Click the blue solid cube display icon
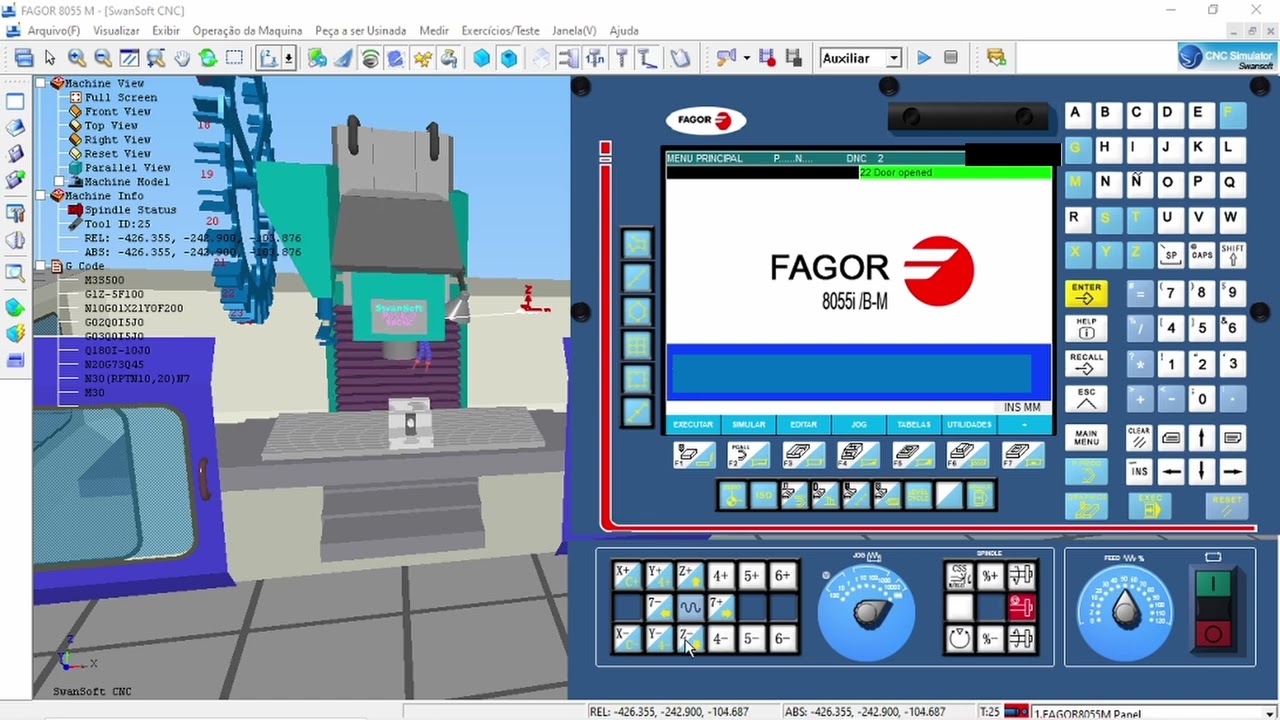 point(482,58)
